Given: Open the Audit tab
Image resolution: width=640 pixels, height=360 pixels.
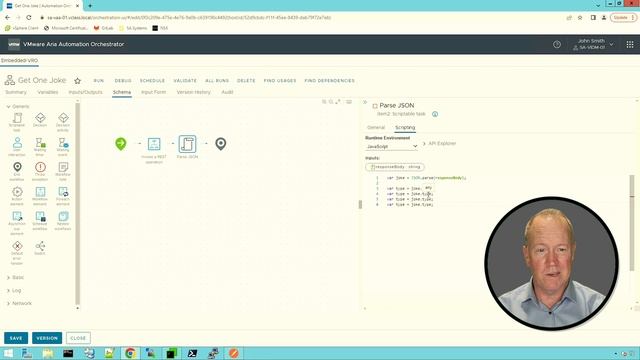Looking at the screenshot, I should (227, 92).
